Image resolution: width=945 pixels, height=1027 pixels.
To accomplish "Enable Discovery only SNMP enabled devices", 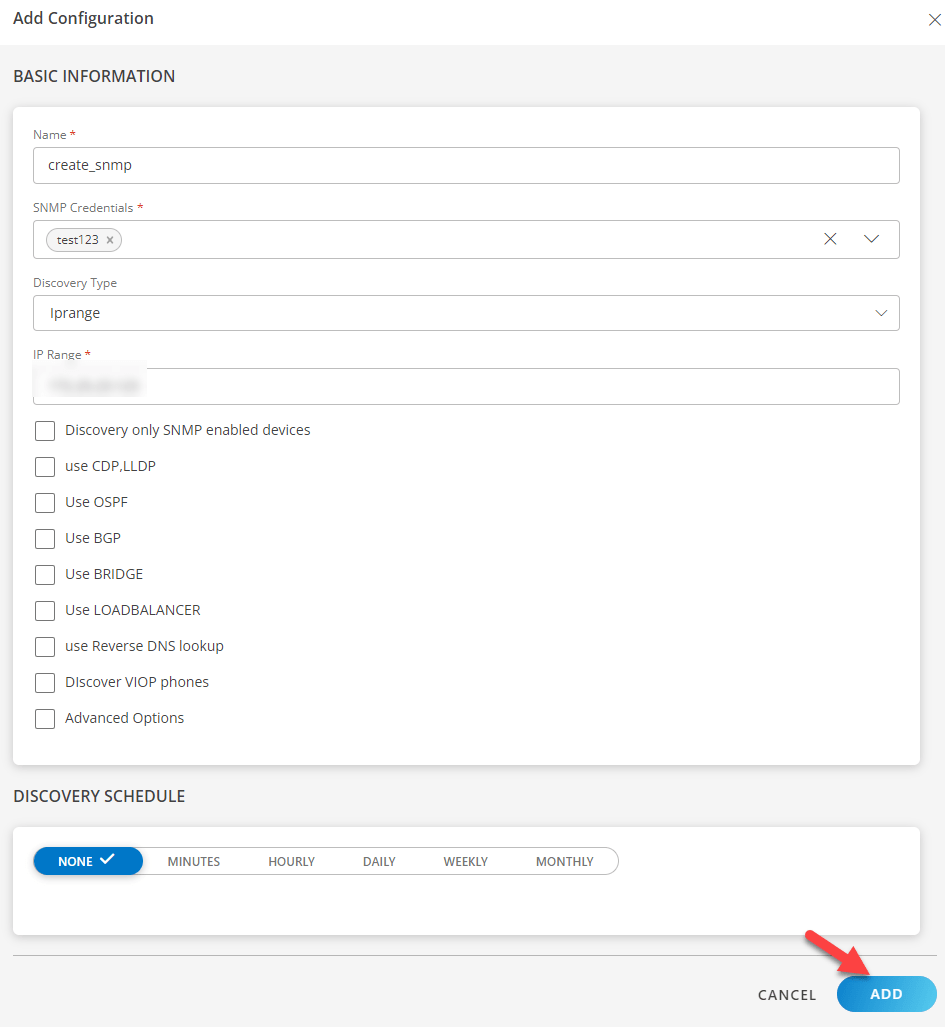I will 45,430.
